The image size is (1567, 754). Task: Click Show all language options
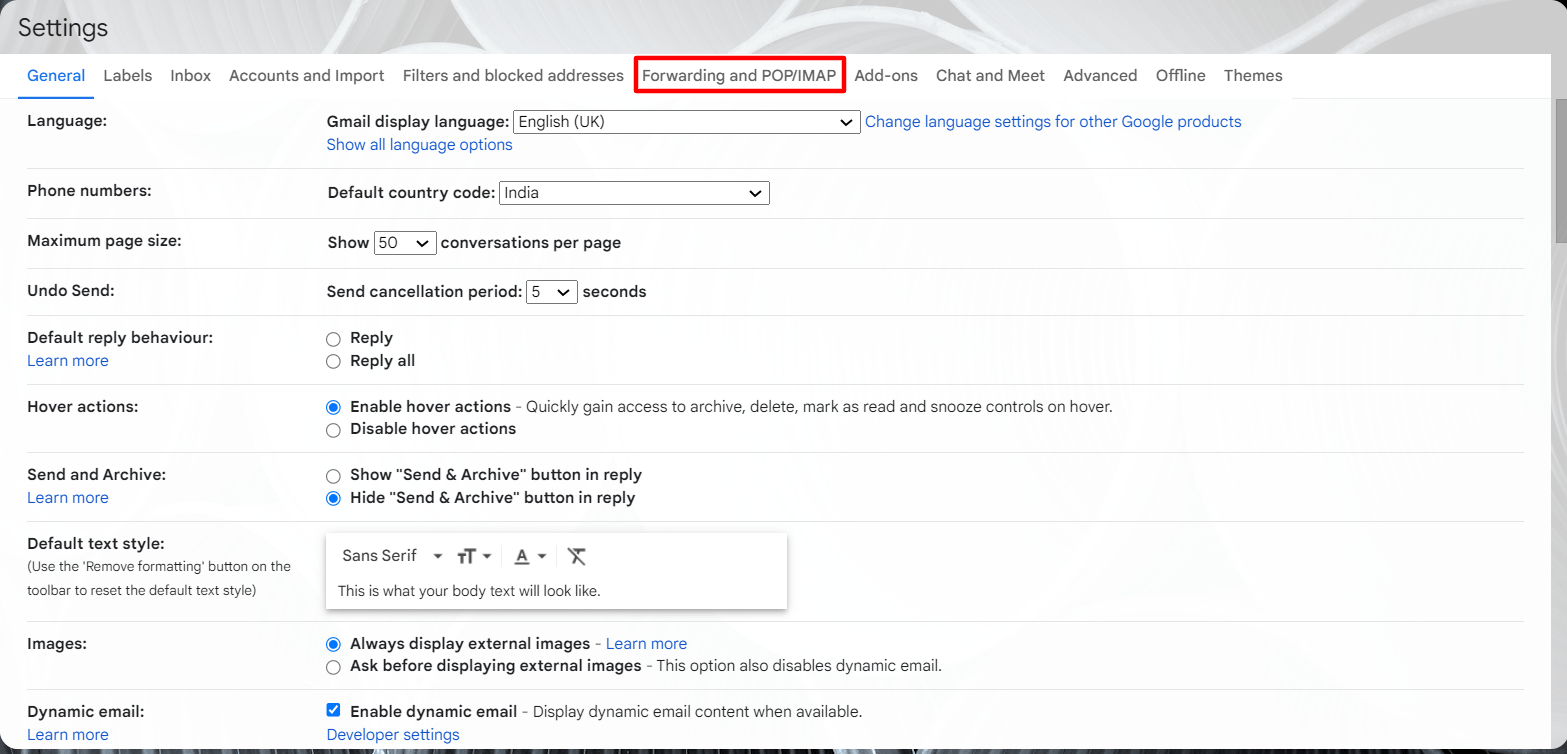click(x=419, y=144)
